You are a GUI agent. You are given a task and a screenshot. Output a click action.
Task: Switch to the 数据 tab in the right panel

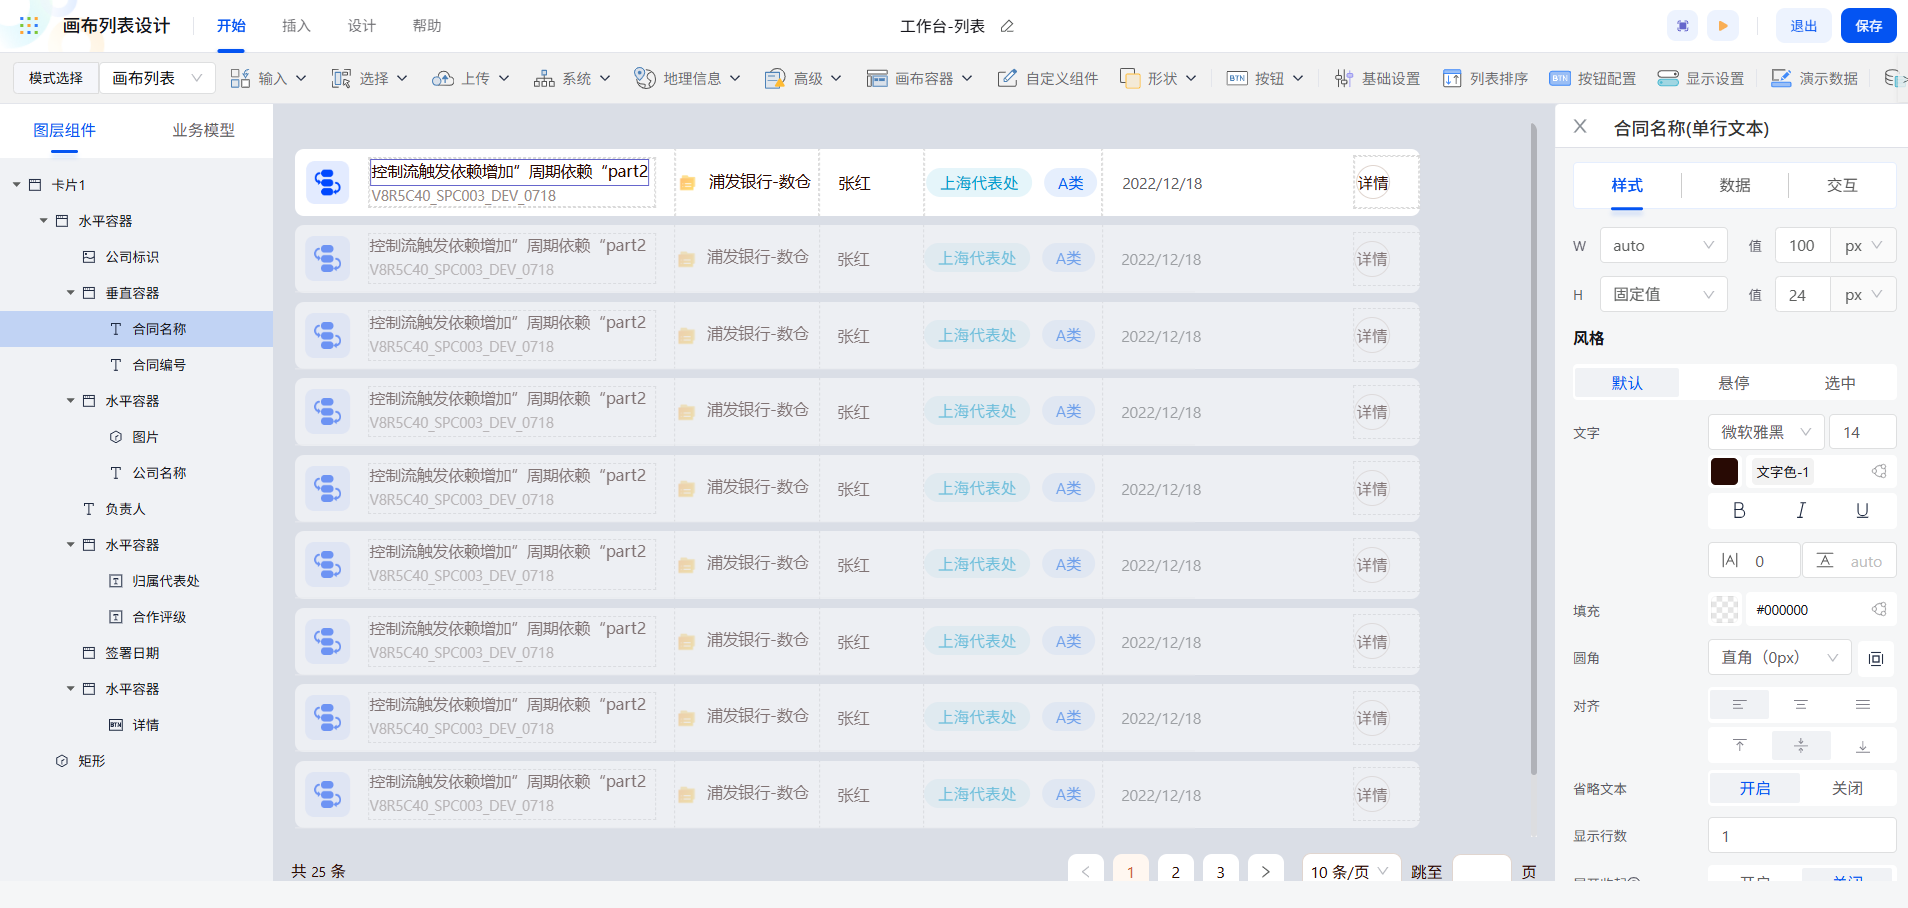[1733, 185]
